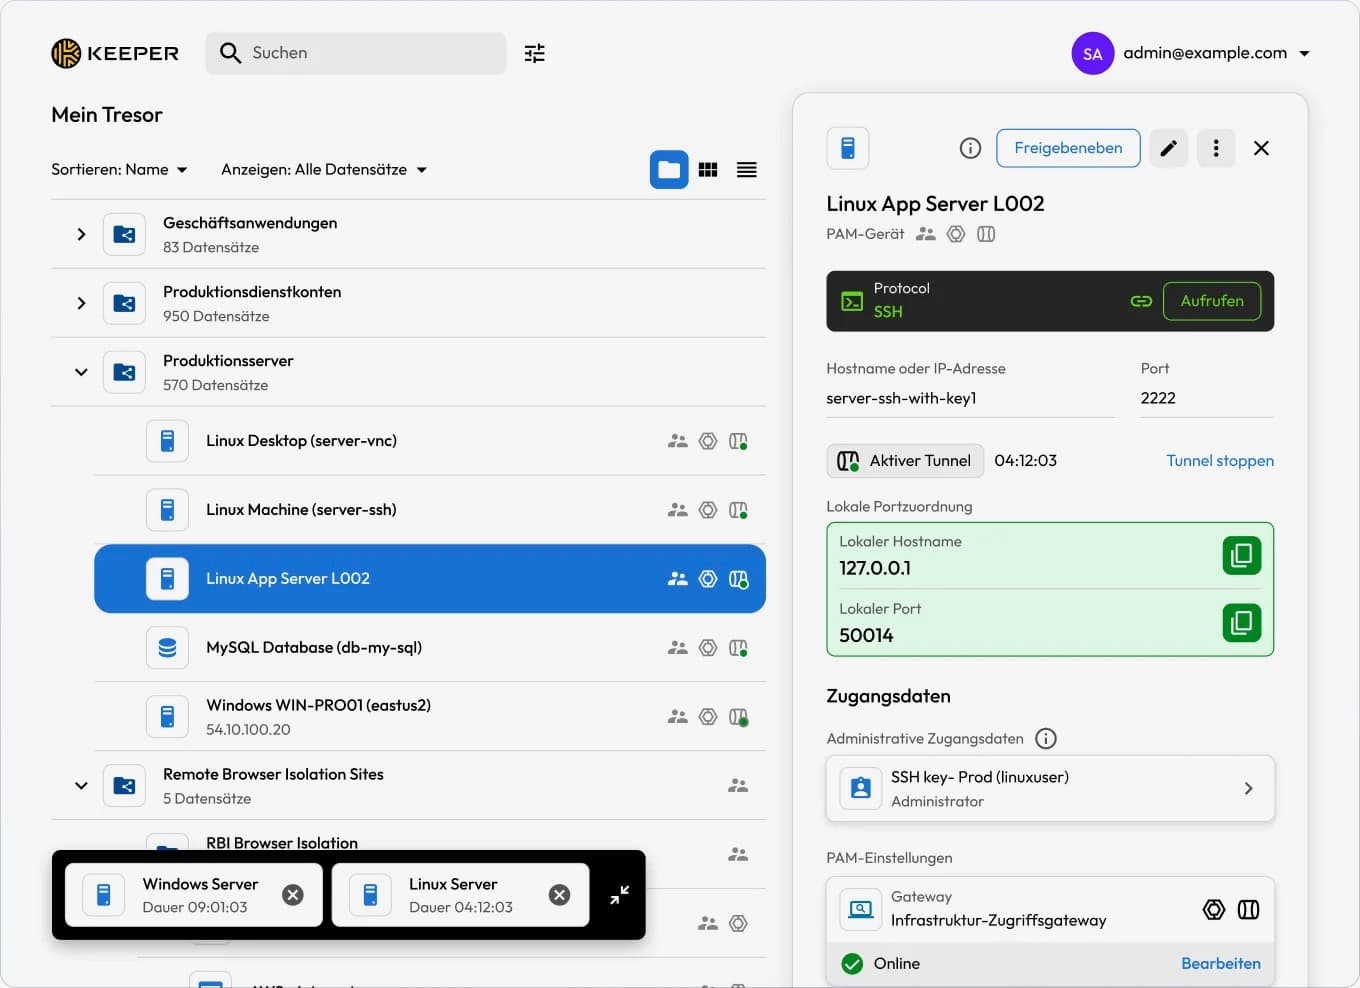Screen dimensions: 1360x988
Task: Click gateway tunnel icon in PAM-Einstellungen
Action: 1249,910
